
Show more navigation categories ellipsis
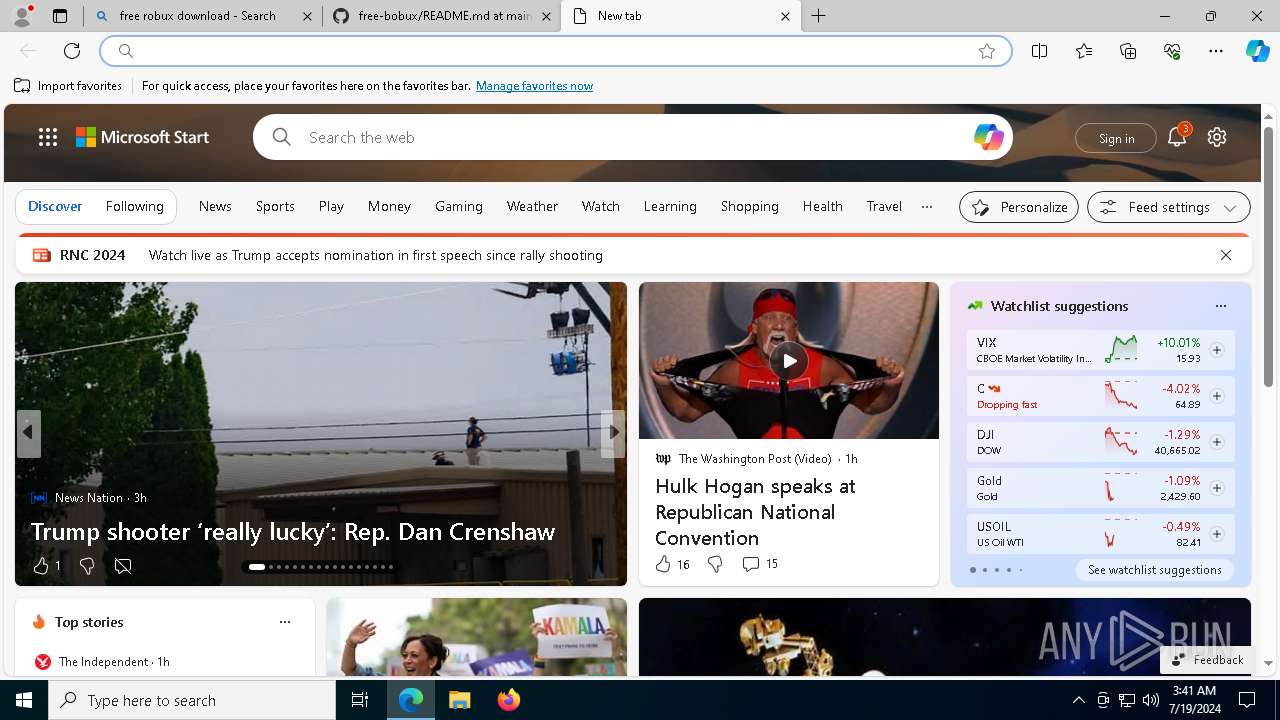(927, 207)
